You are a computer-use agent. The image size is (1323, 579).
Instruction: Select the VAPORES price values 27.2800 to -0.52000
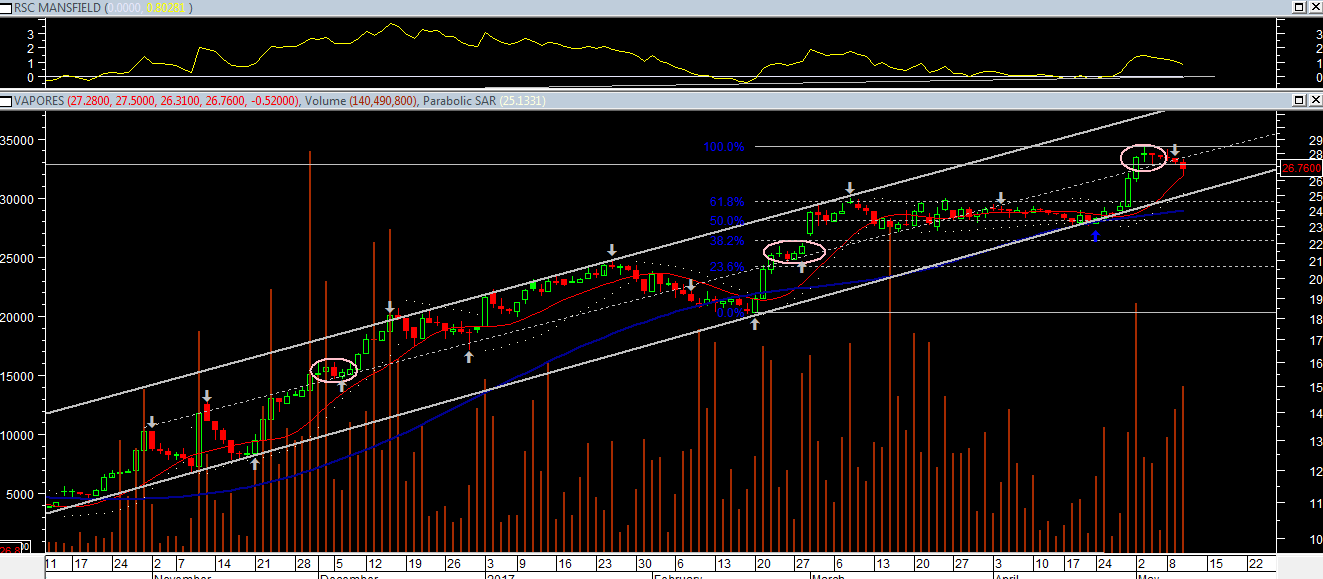pyautogui.click(x=183, y=101)
